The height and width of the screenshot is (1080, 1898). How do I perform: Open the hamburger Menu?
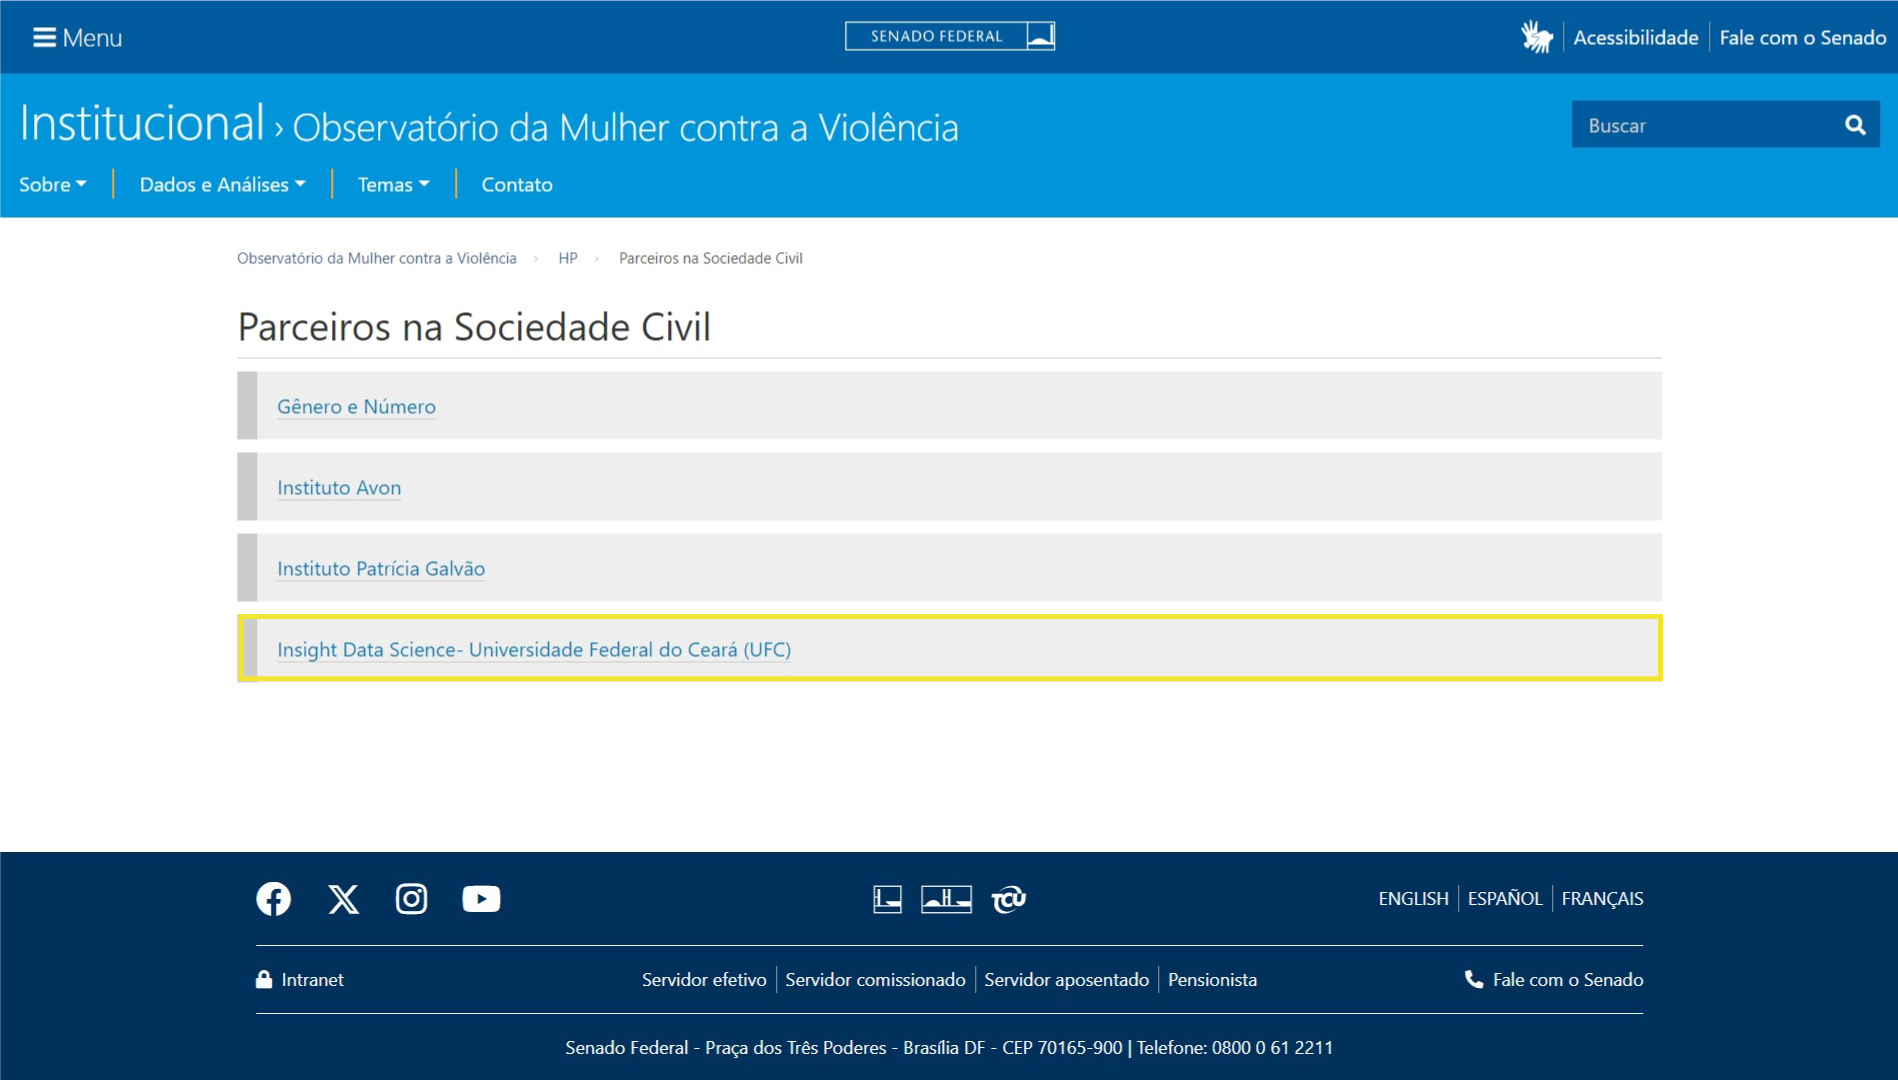[x=77, y=37]
